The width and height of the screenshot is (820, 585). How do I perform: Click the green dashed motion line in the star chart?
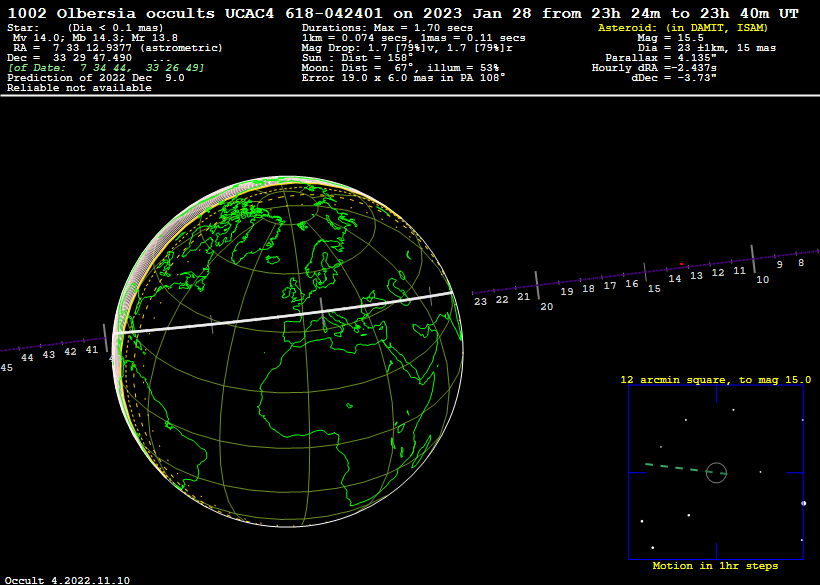pyautogui.click(x=686, y=468)
